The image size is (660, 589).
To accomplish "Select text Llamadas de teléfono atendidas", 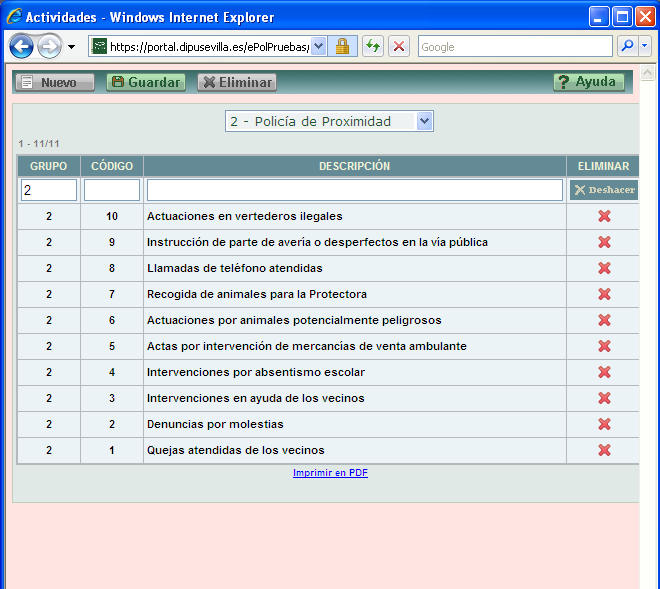I will (234, 268).
